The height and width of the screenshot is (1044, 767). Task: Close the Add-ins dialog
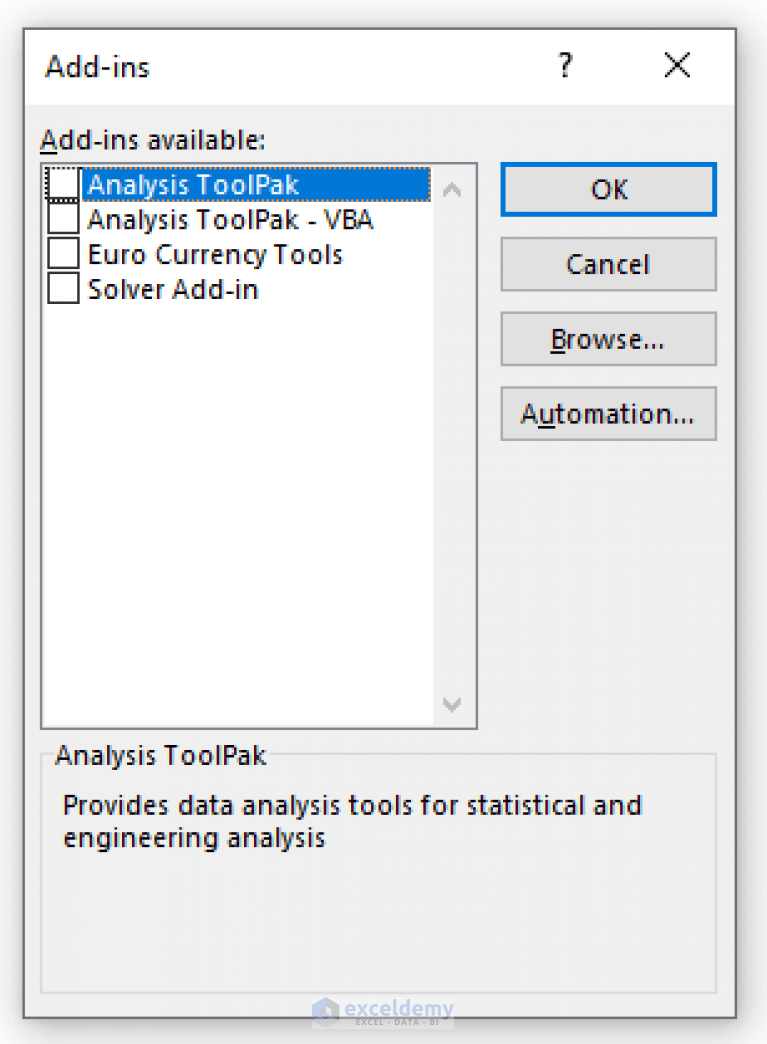pos(677,66)
